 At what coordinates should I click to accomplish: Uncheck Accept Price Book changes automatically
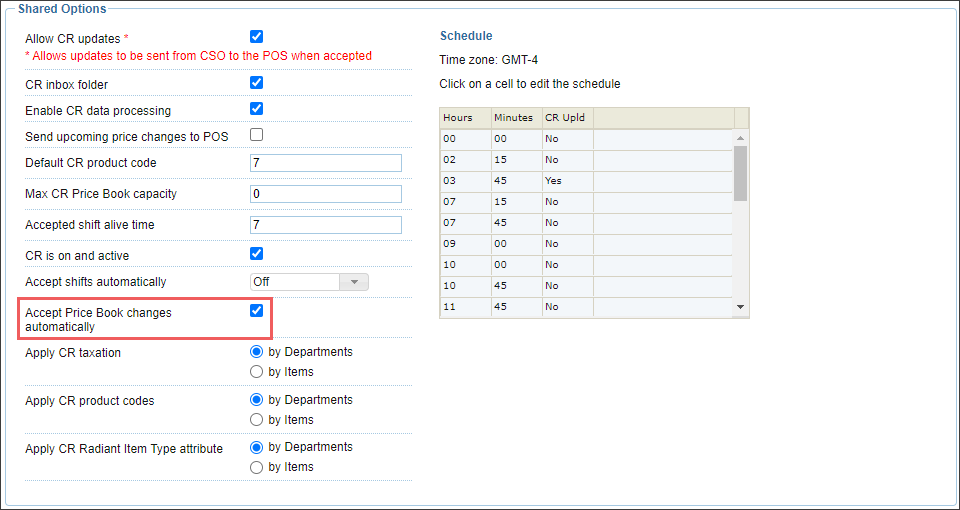click(x=257, y=310)
